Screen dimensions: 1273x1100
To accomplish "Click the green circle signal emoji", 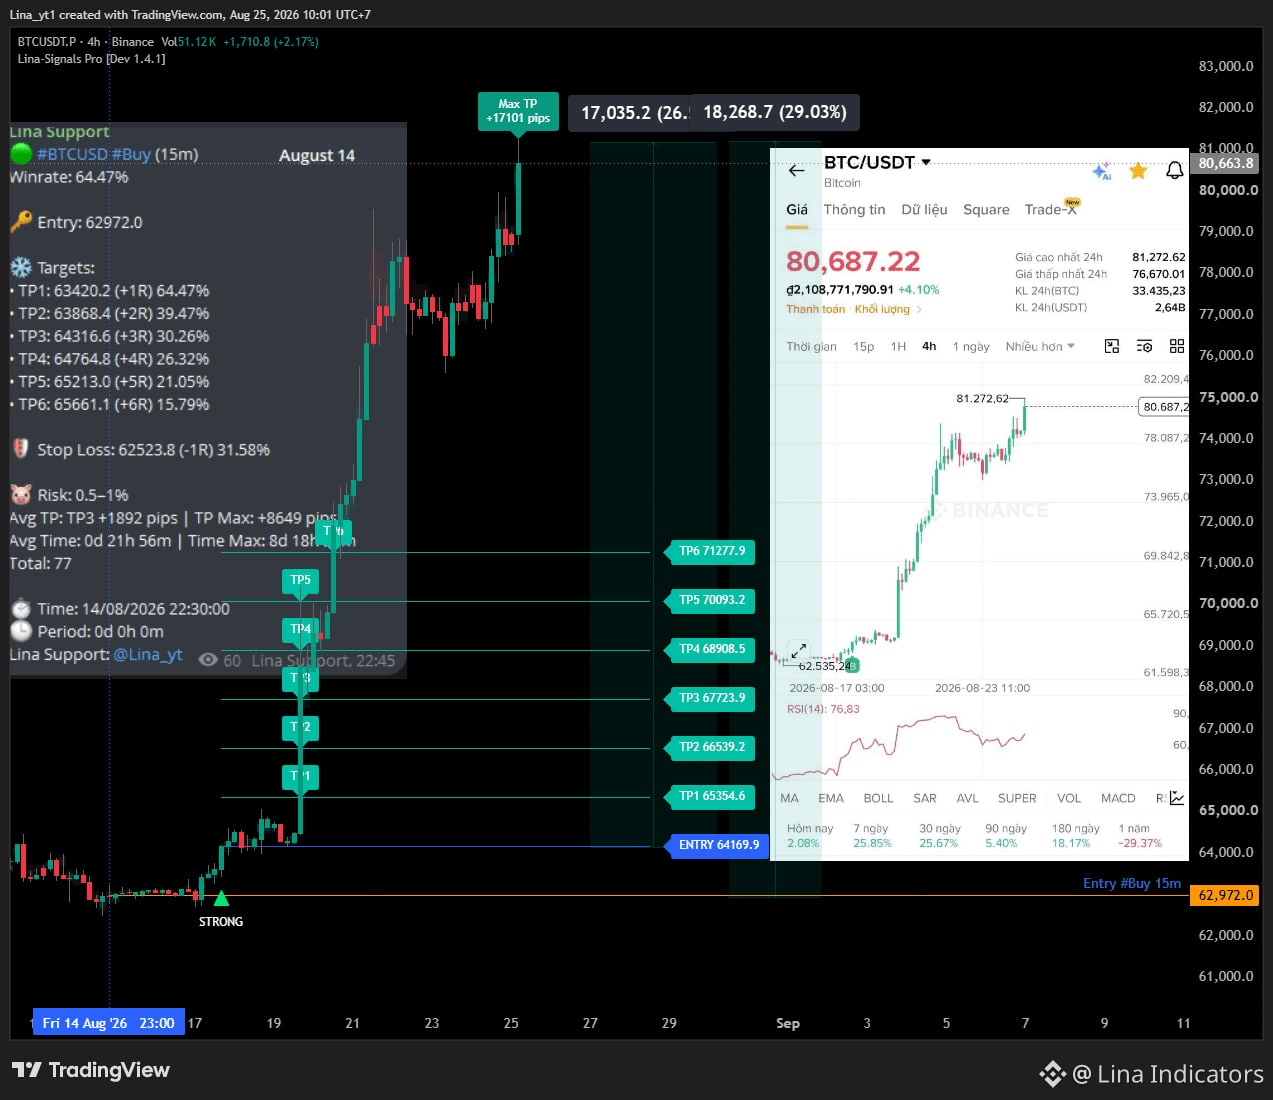I will 21,154.
